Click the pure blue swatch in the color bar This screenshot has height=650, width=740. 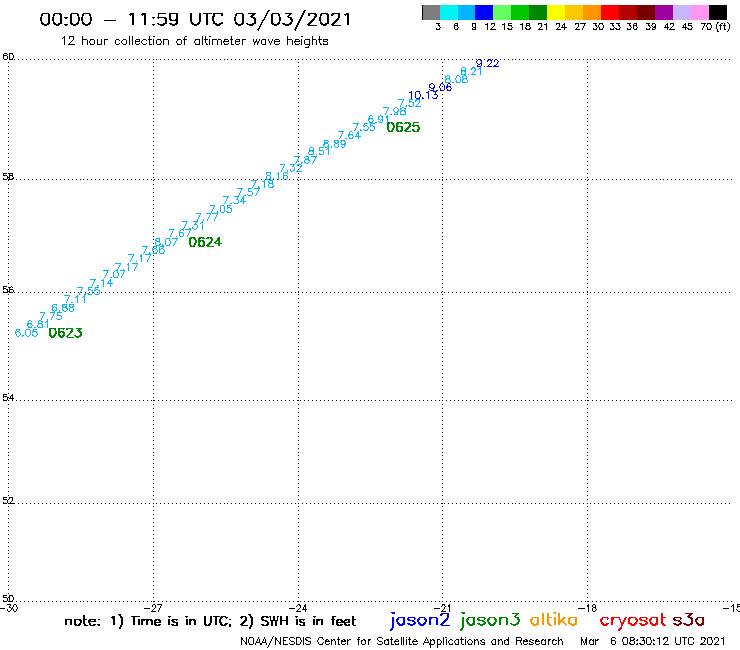(x=485, y=12)
